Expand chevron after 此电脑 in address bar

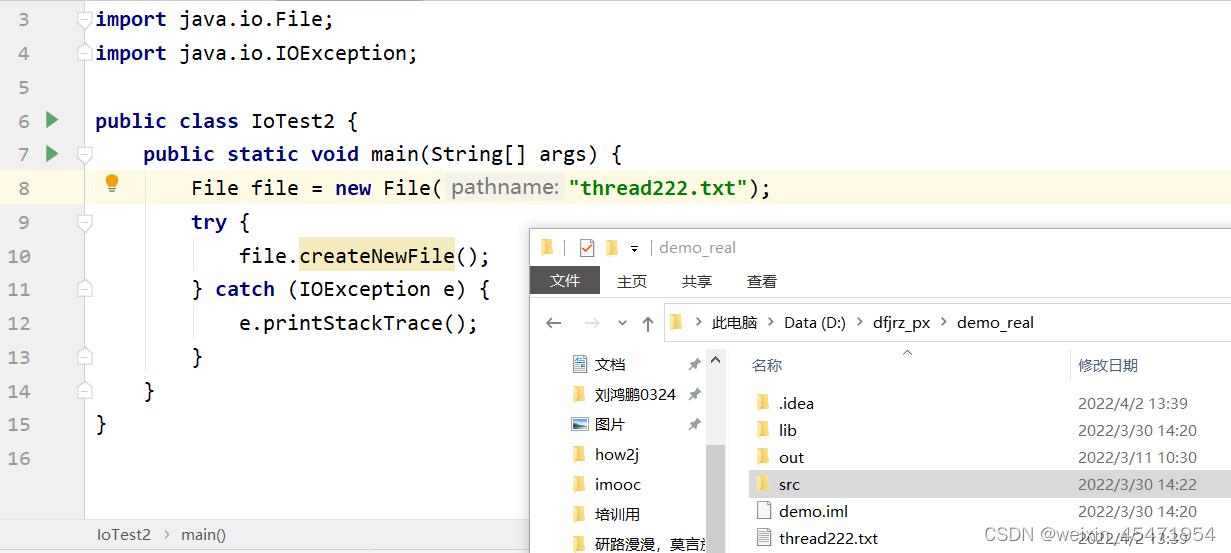click(x=770, y=323)
